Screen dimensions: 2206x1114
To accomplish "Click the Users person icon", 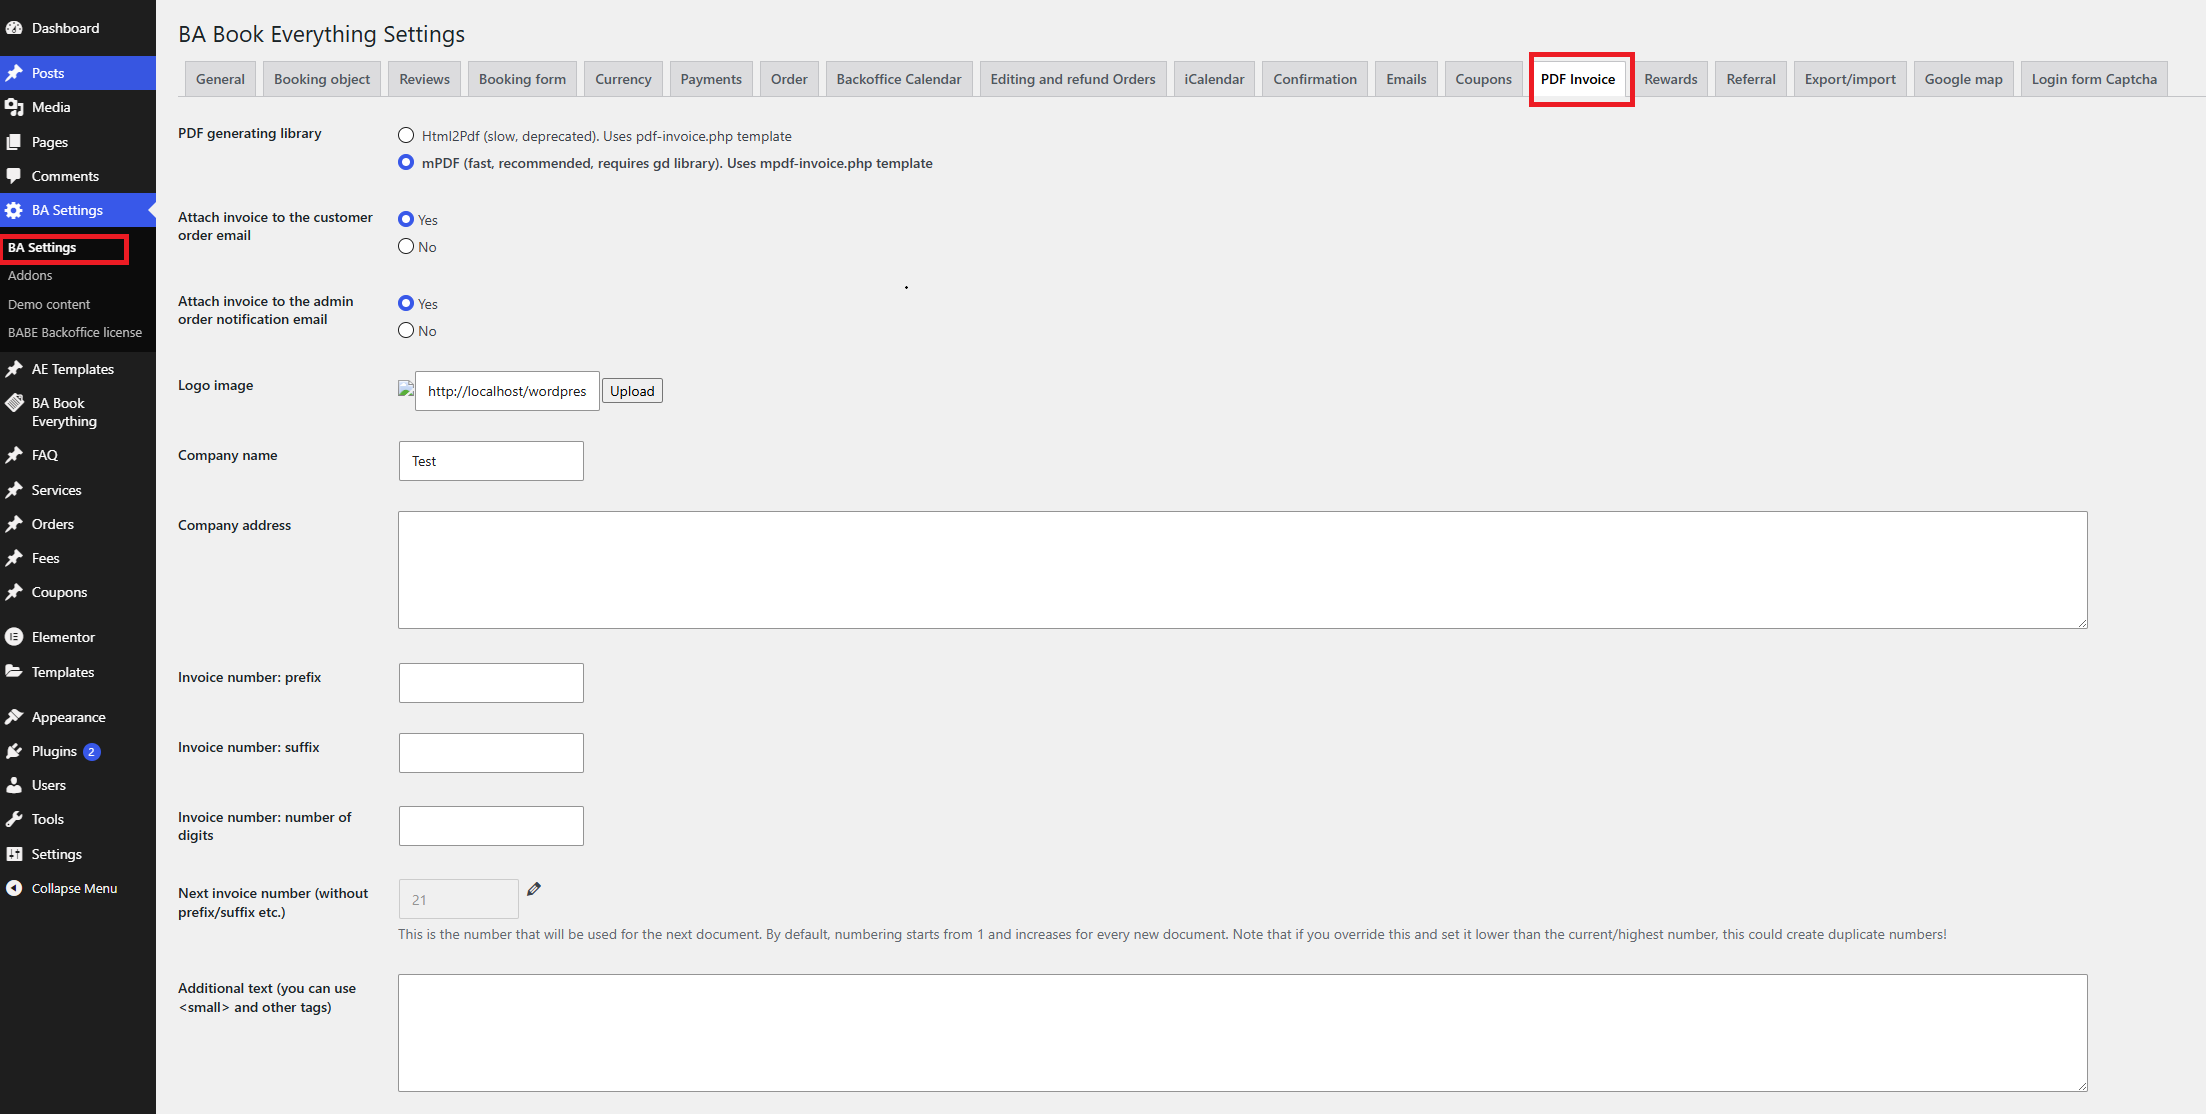I will [14, 785].
